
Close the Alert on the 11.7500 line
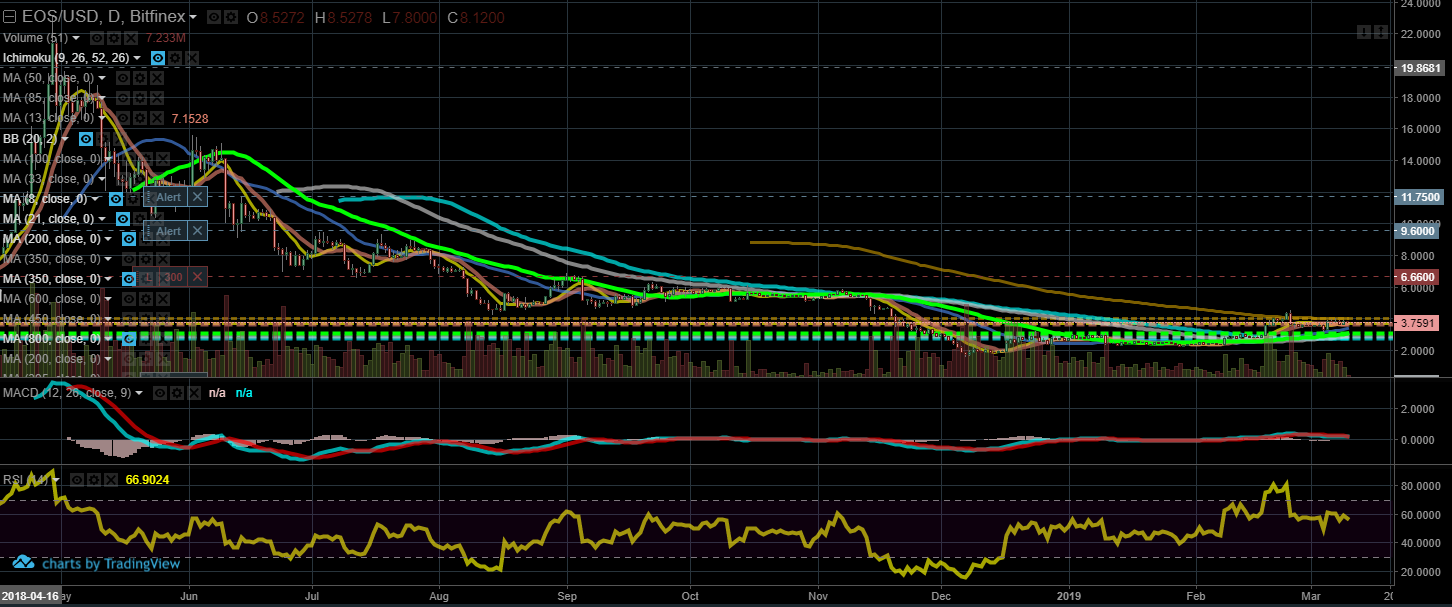[x=197, y=197]
